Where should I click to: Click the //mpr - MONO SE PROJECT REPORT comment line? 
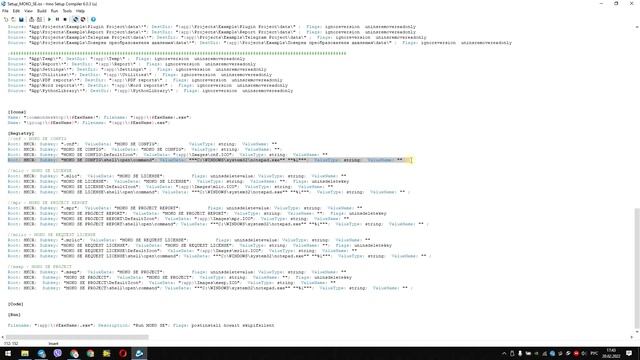tap(48, 202)
